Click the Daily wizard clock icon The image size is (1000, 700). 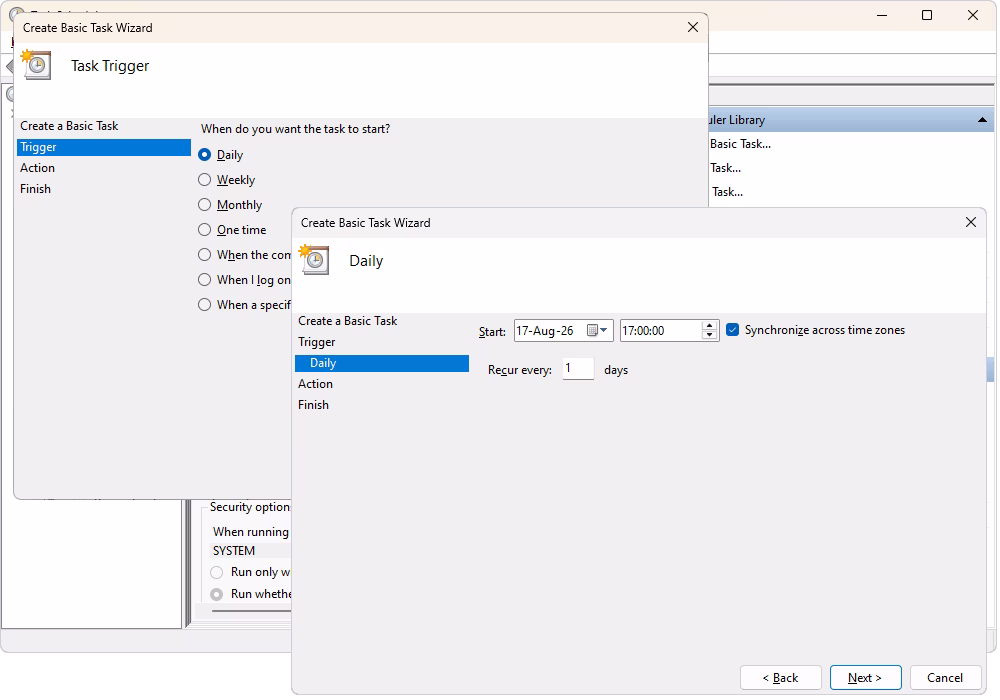click(314, 259)
